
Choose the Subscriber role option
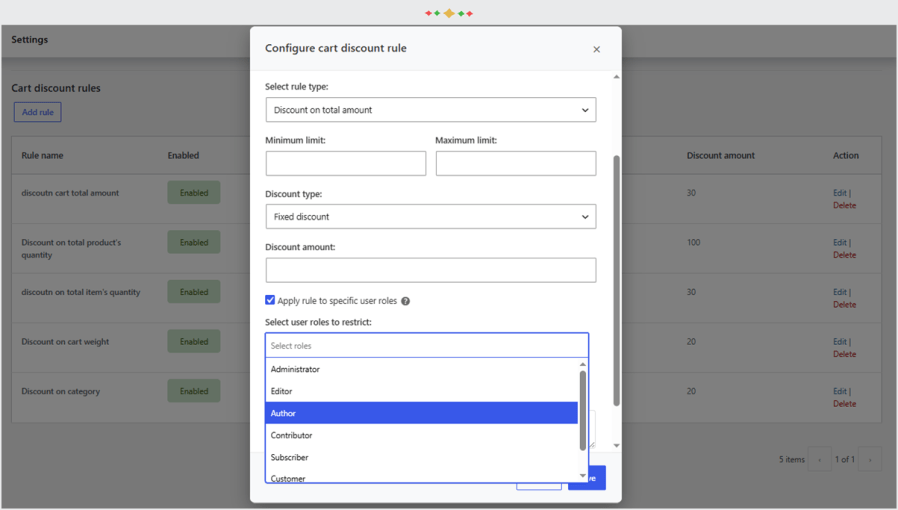(422, 457)
